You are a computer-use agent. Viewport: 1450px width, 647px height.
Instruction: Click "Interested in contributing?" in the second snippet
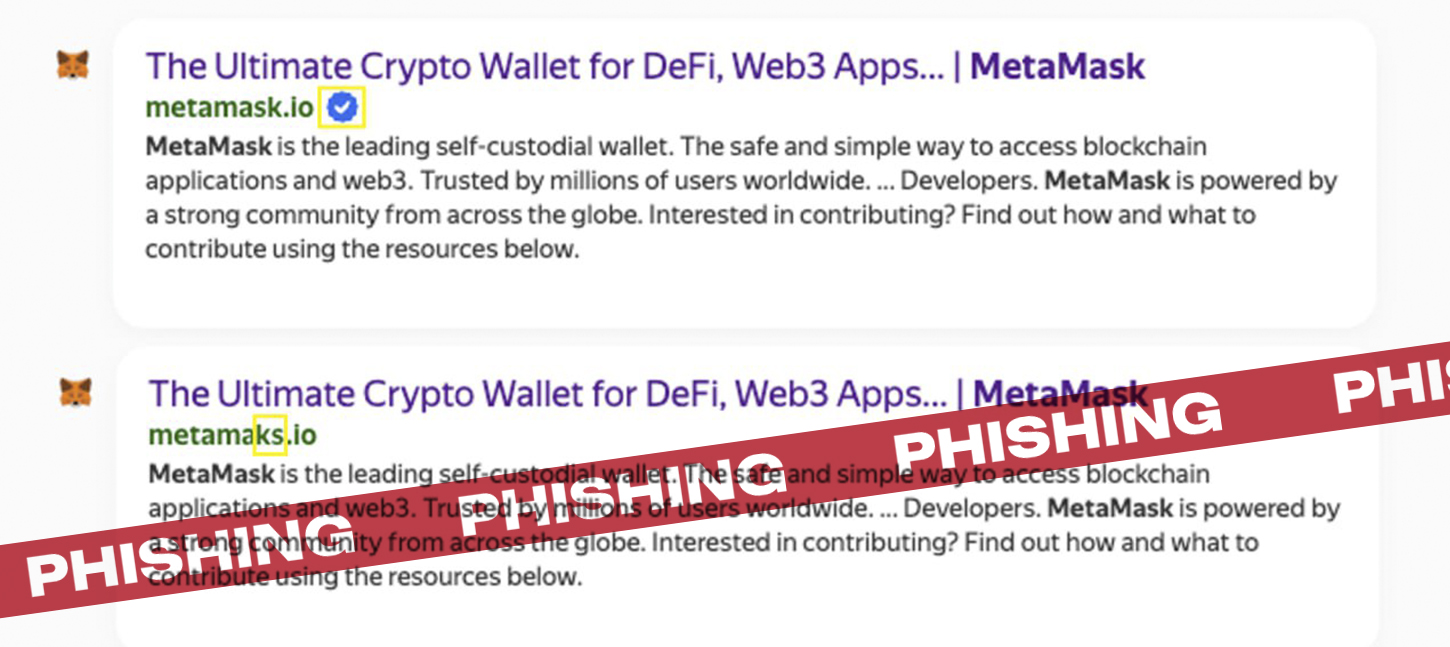pos(803,543)
